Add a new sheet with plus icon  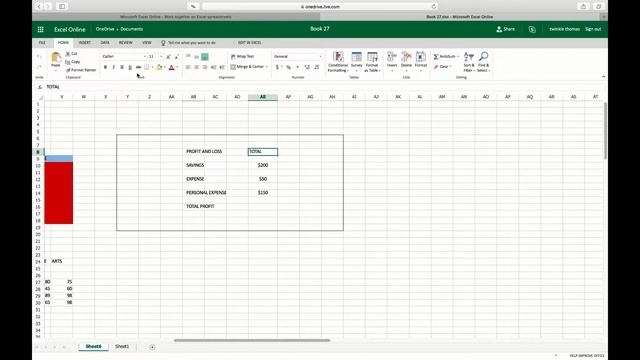[152, 347]
